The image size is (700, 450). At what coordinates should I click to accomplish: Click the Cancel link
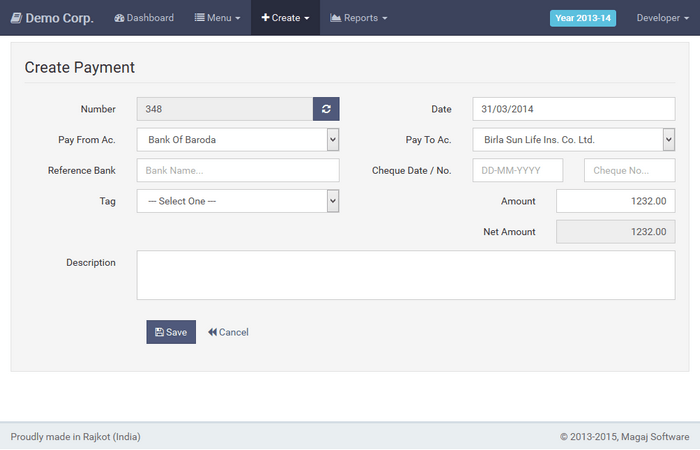[x=228, y=332]
